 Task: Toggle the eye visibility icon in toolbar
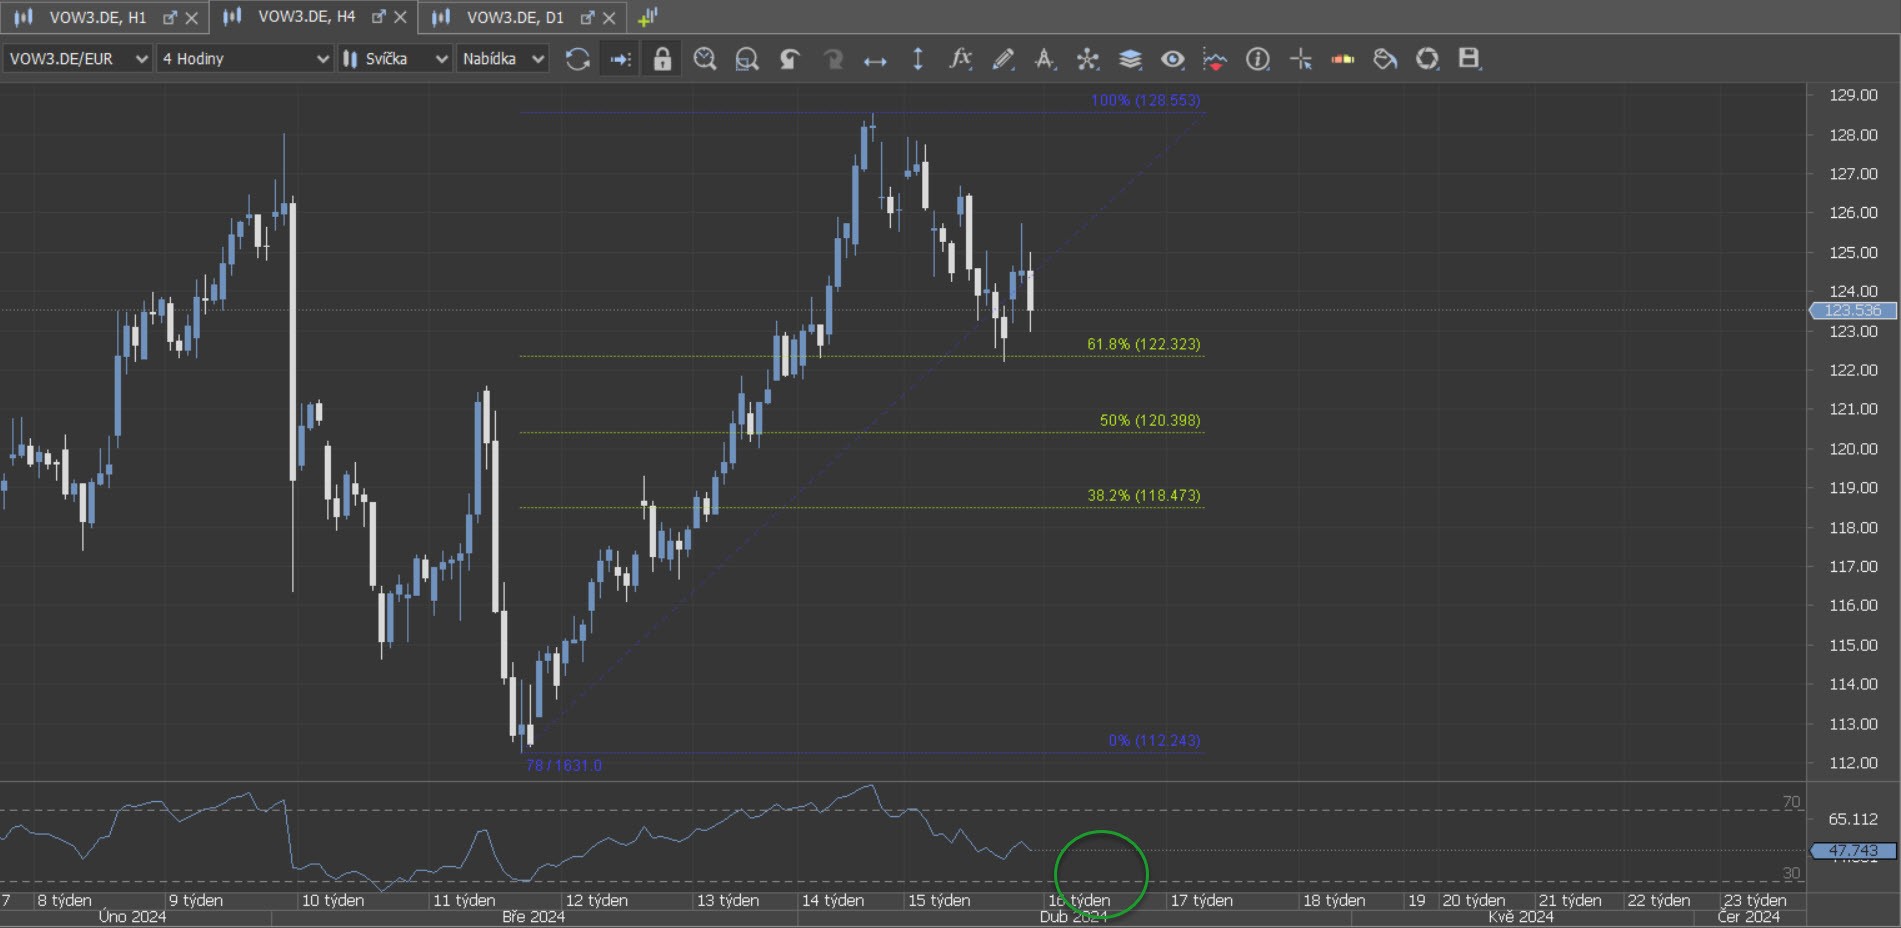tap(1172, 59)
